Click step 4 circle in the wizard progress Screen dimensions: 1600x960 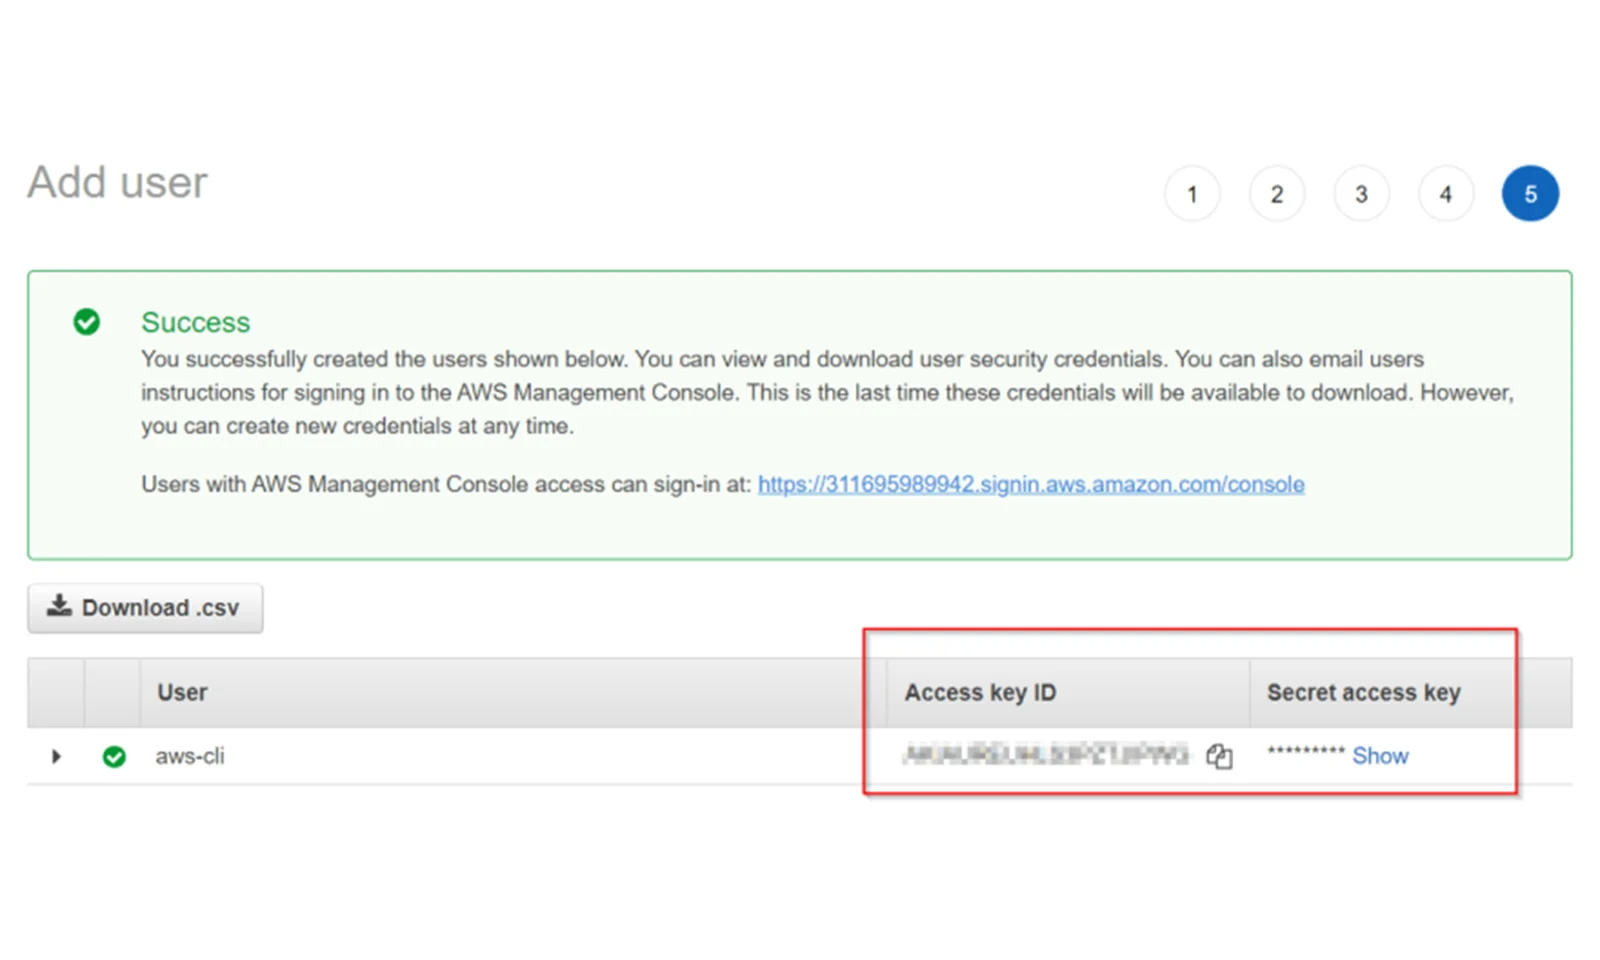click(x=1445, y=193)
